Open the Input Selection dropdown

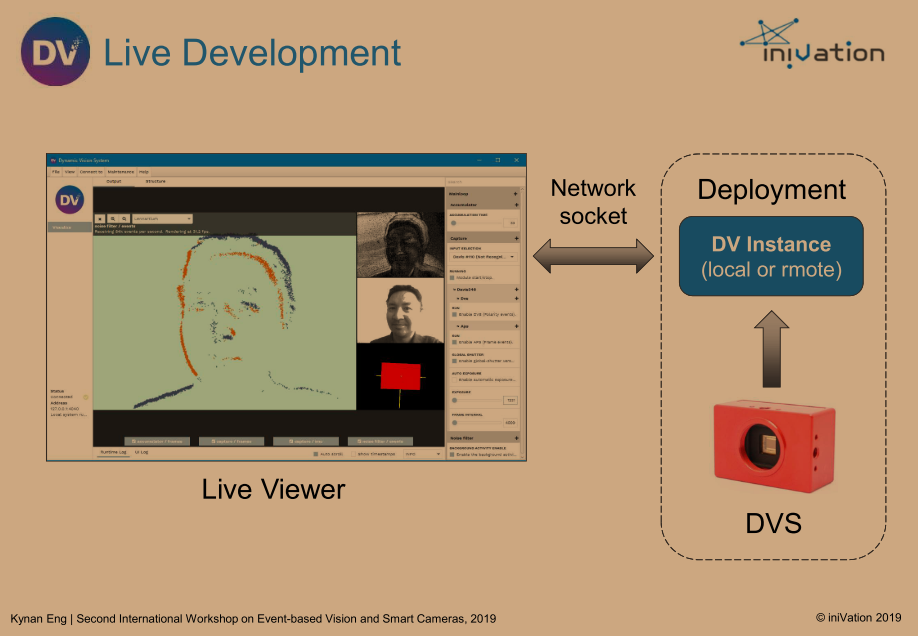coord(483,257)
